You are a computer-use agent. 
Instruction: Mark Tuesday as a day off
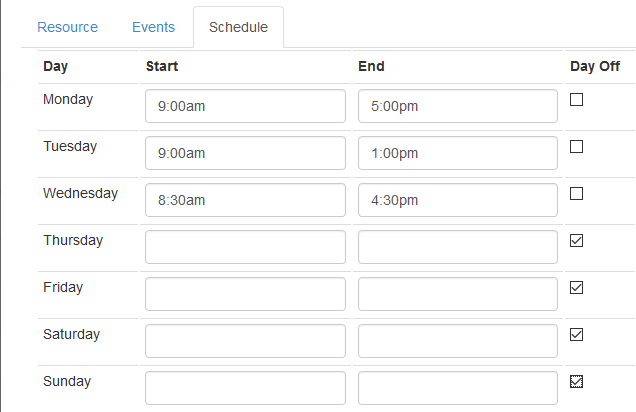576,147
